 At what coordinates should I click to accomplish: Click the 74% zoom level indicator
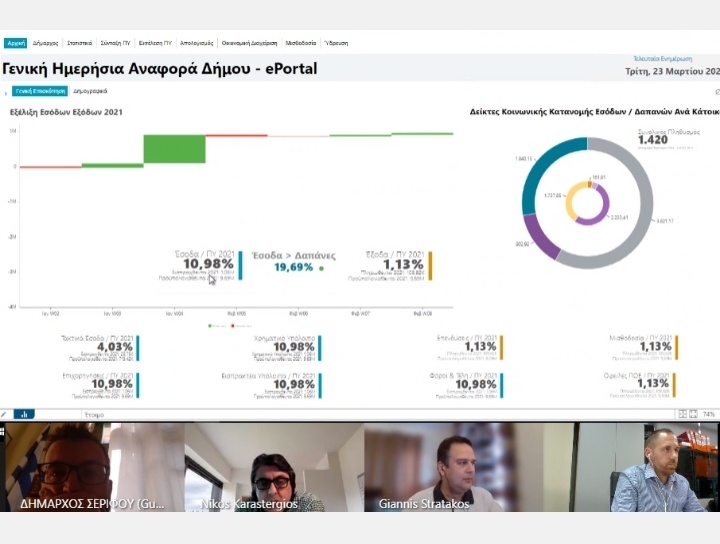[709, 414]
